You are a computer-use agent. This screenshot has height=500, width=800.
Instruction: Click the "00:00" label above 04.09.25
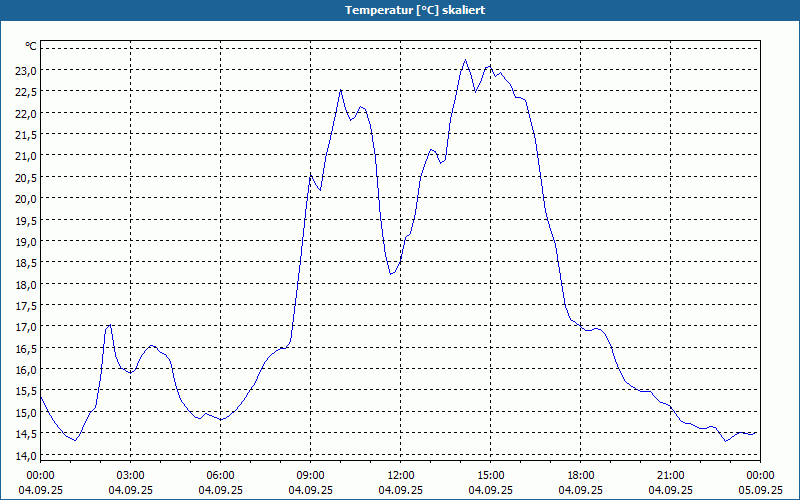pyautogui.click(x=40, y=476)
